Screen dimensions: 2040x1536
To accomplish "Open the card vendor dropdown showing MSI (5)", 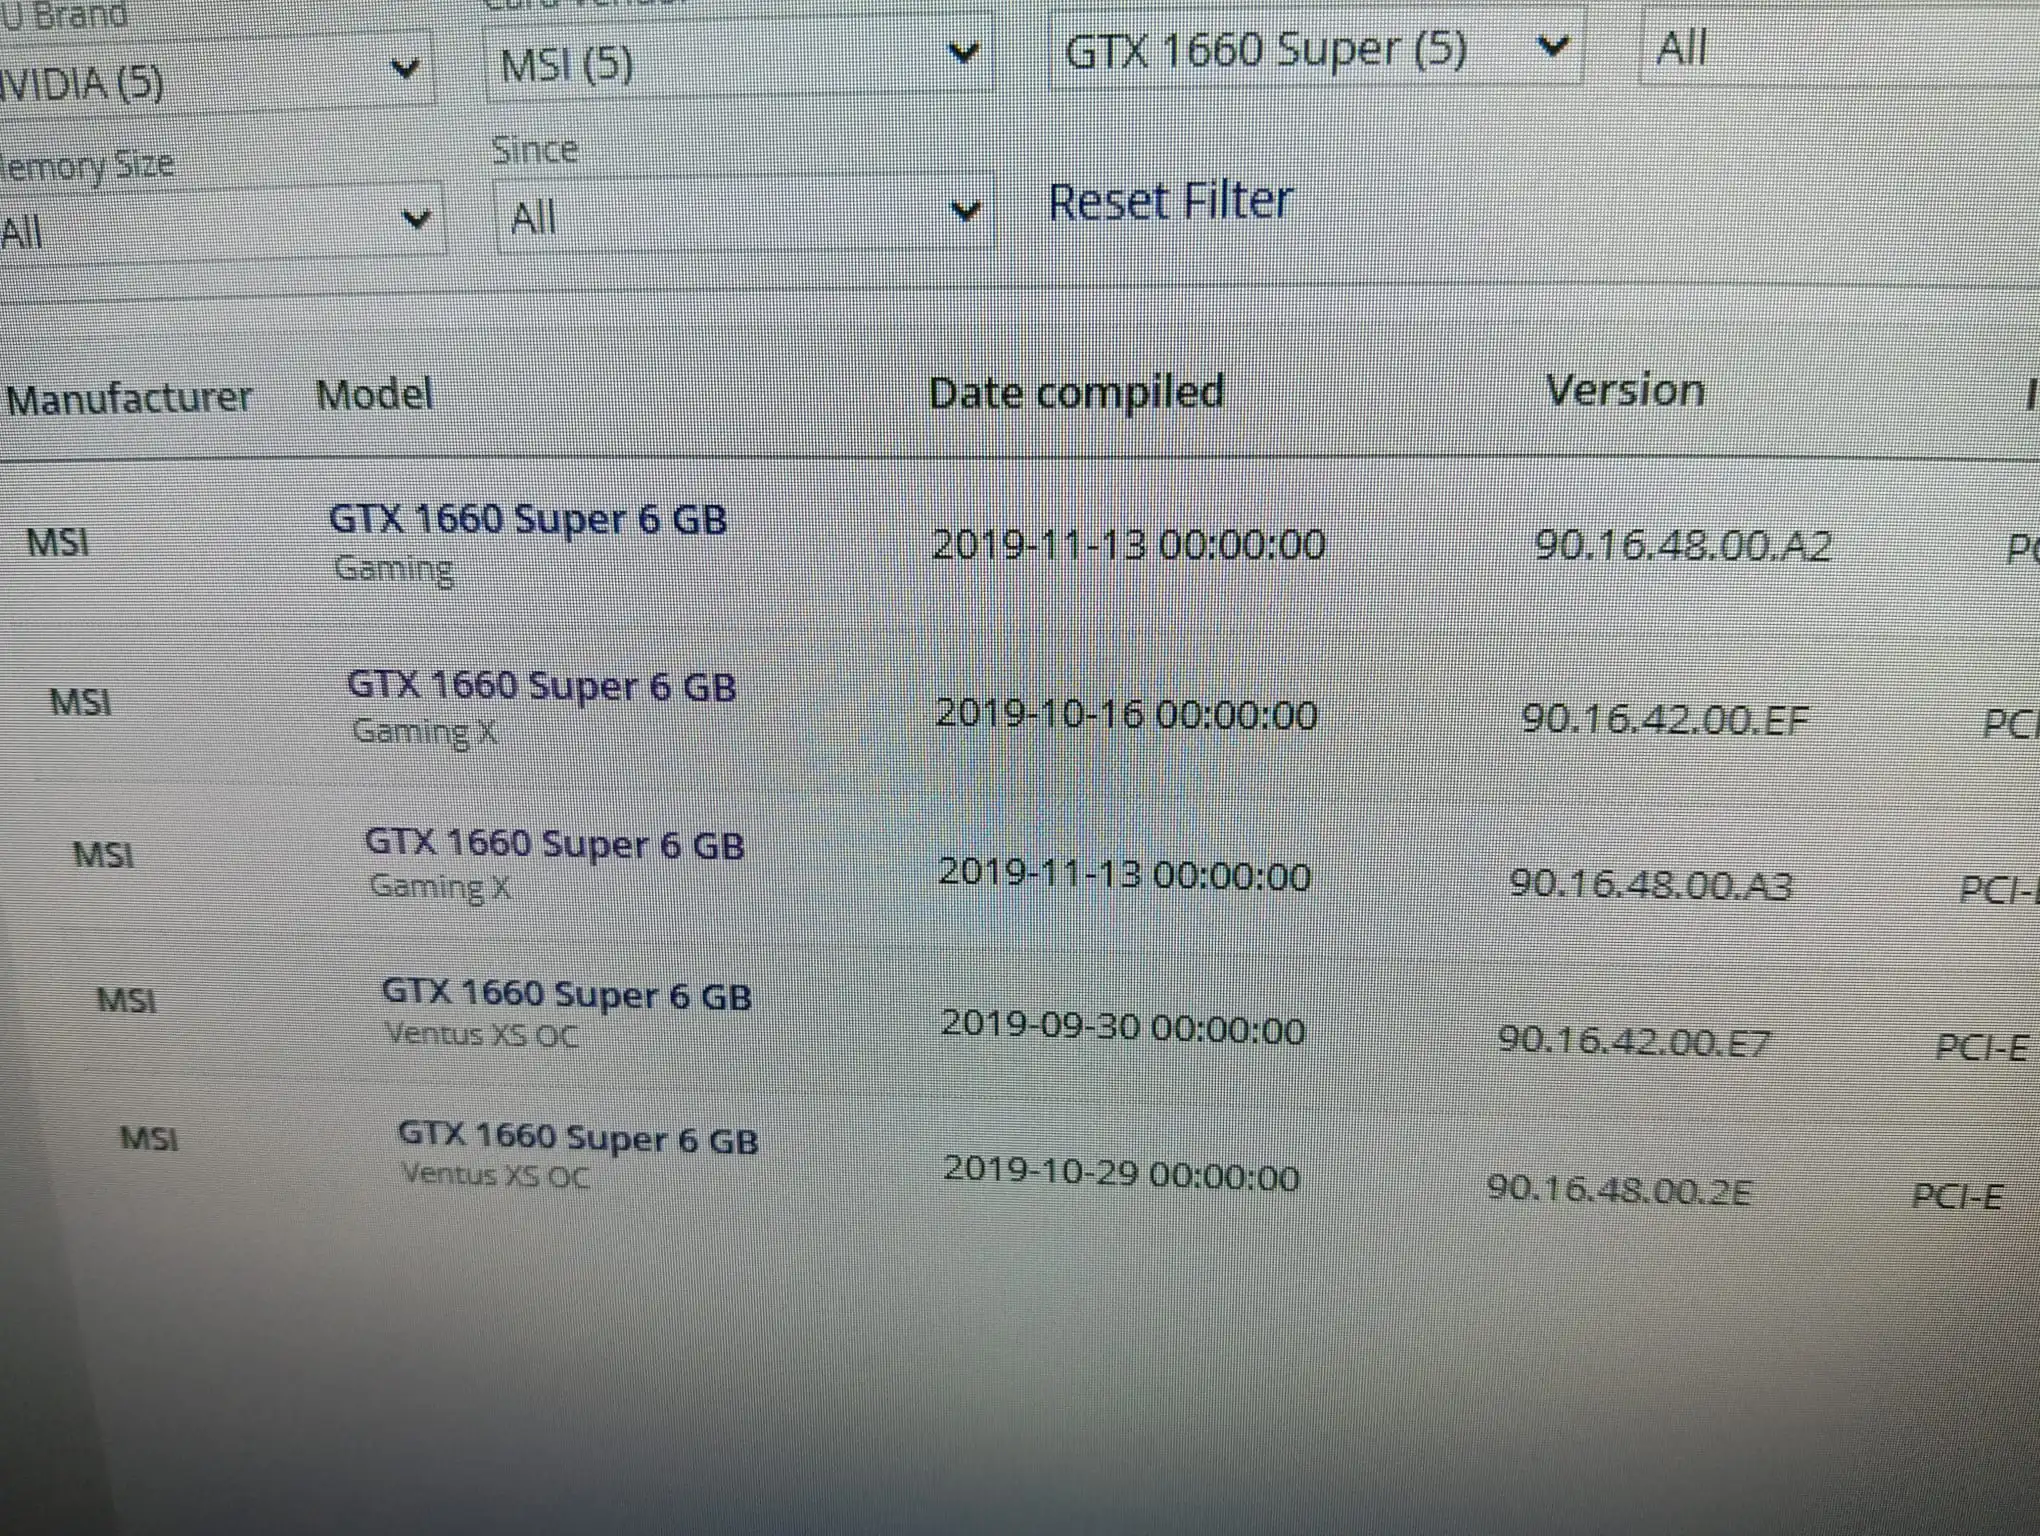I will 739,58.
